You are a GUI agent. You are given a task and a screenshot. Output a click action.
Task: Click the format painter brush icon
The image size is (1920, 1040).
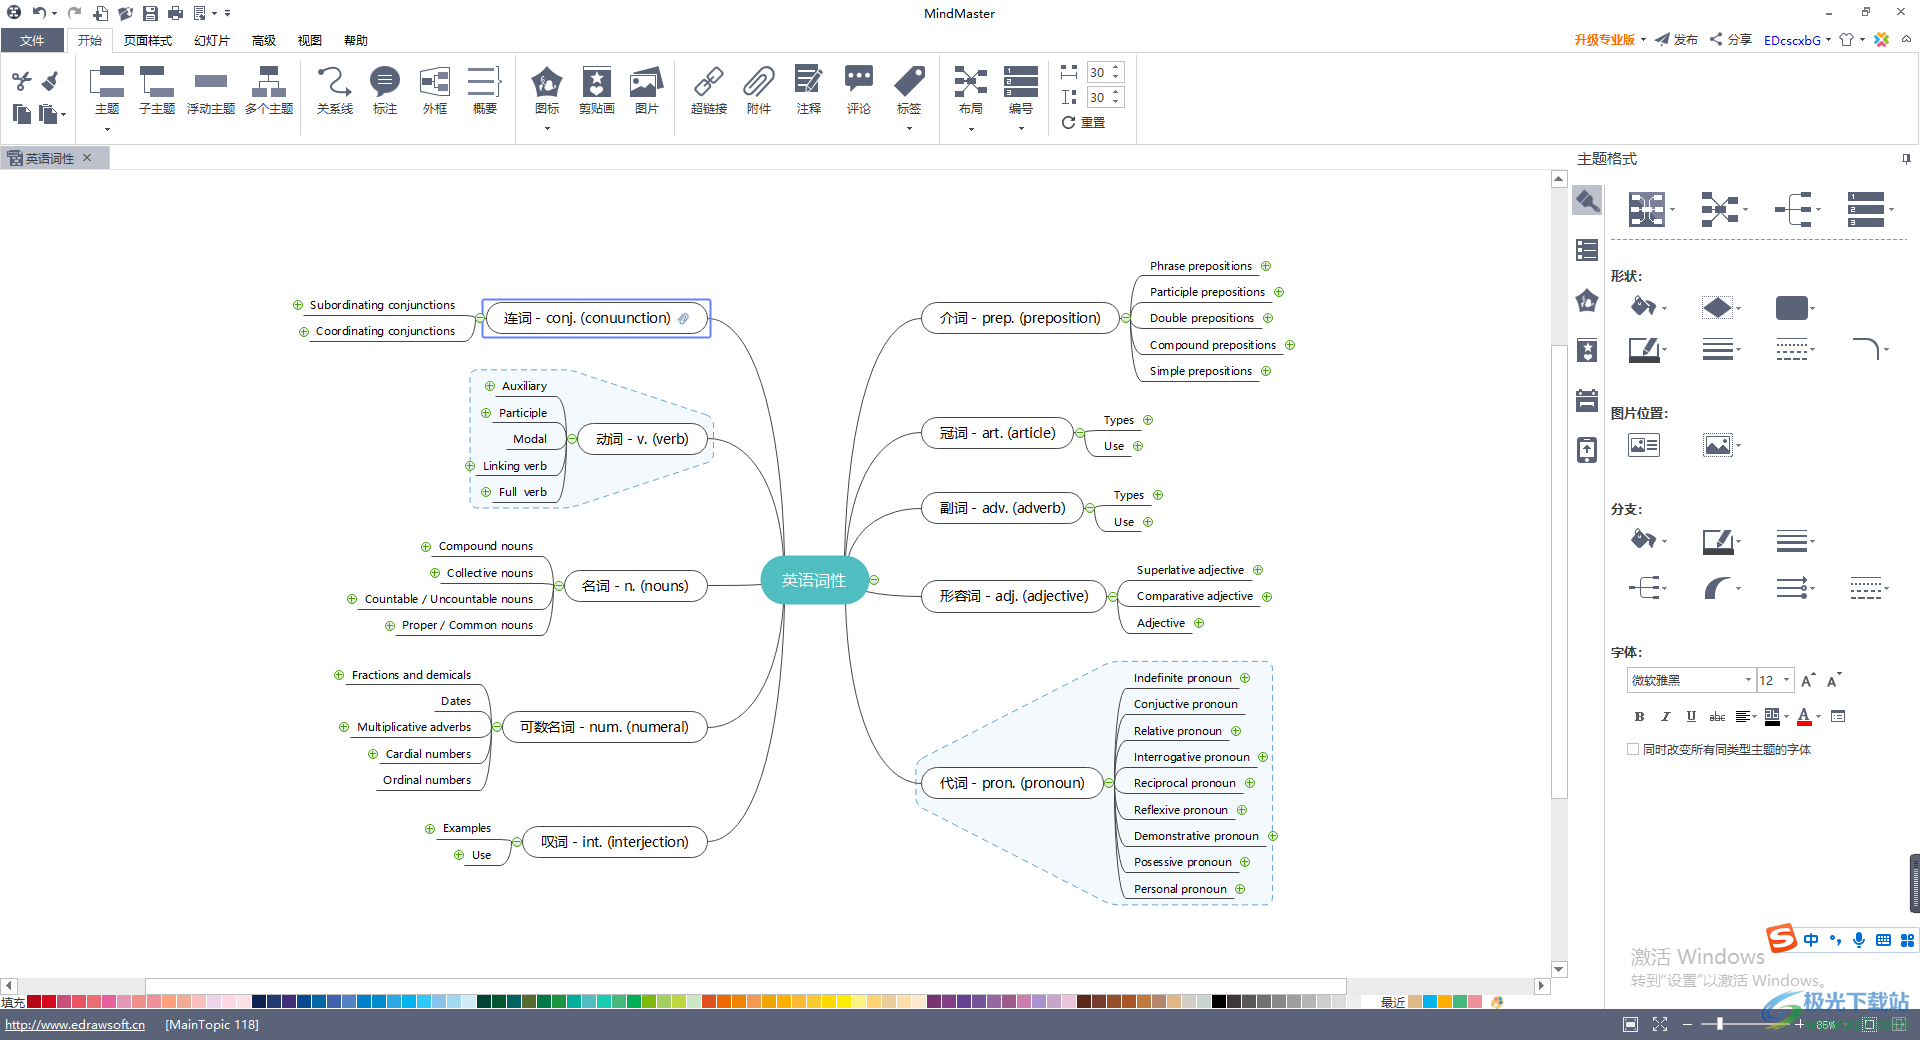click(49, 80)
